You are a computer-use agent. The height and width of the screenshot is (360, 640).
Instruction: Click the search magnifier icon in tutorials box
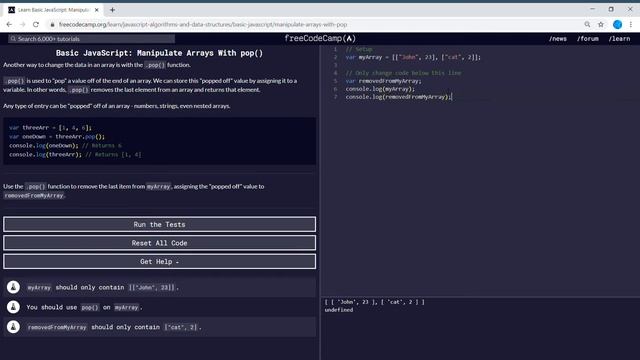pos(13,39)
